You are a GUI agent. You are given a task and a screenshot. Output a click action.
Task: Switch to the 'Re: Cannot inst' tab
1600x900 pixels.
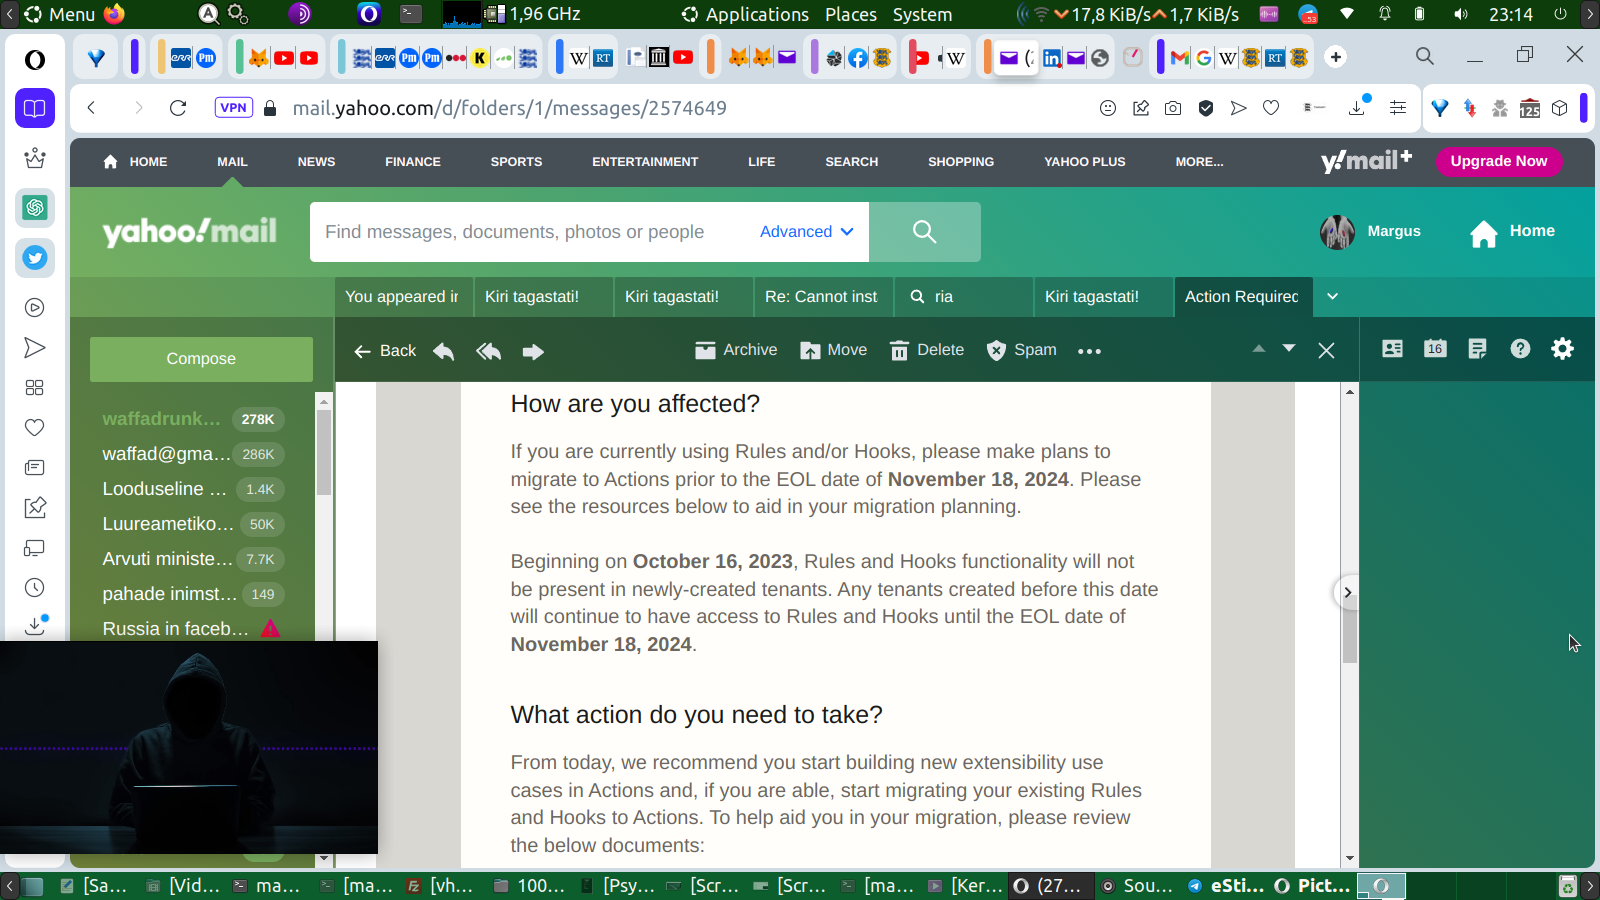(x=821, y=296)
